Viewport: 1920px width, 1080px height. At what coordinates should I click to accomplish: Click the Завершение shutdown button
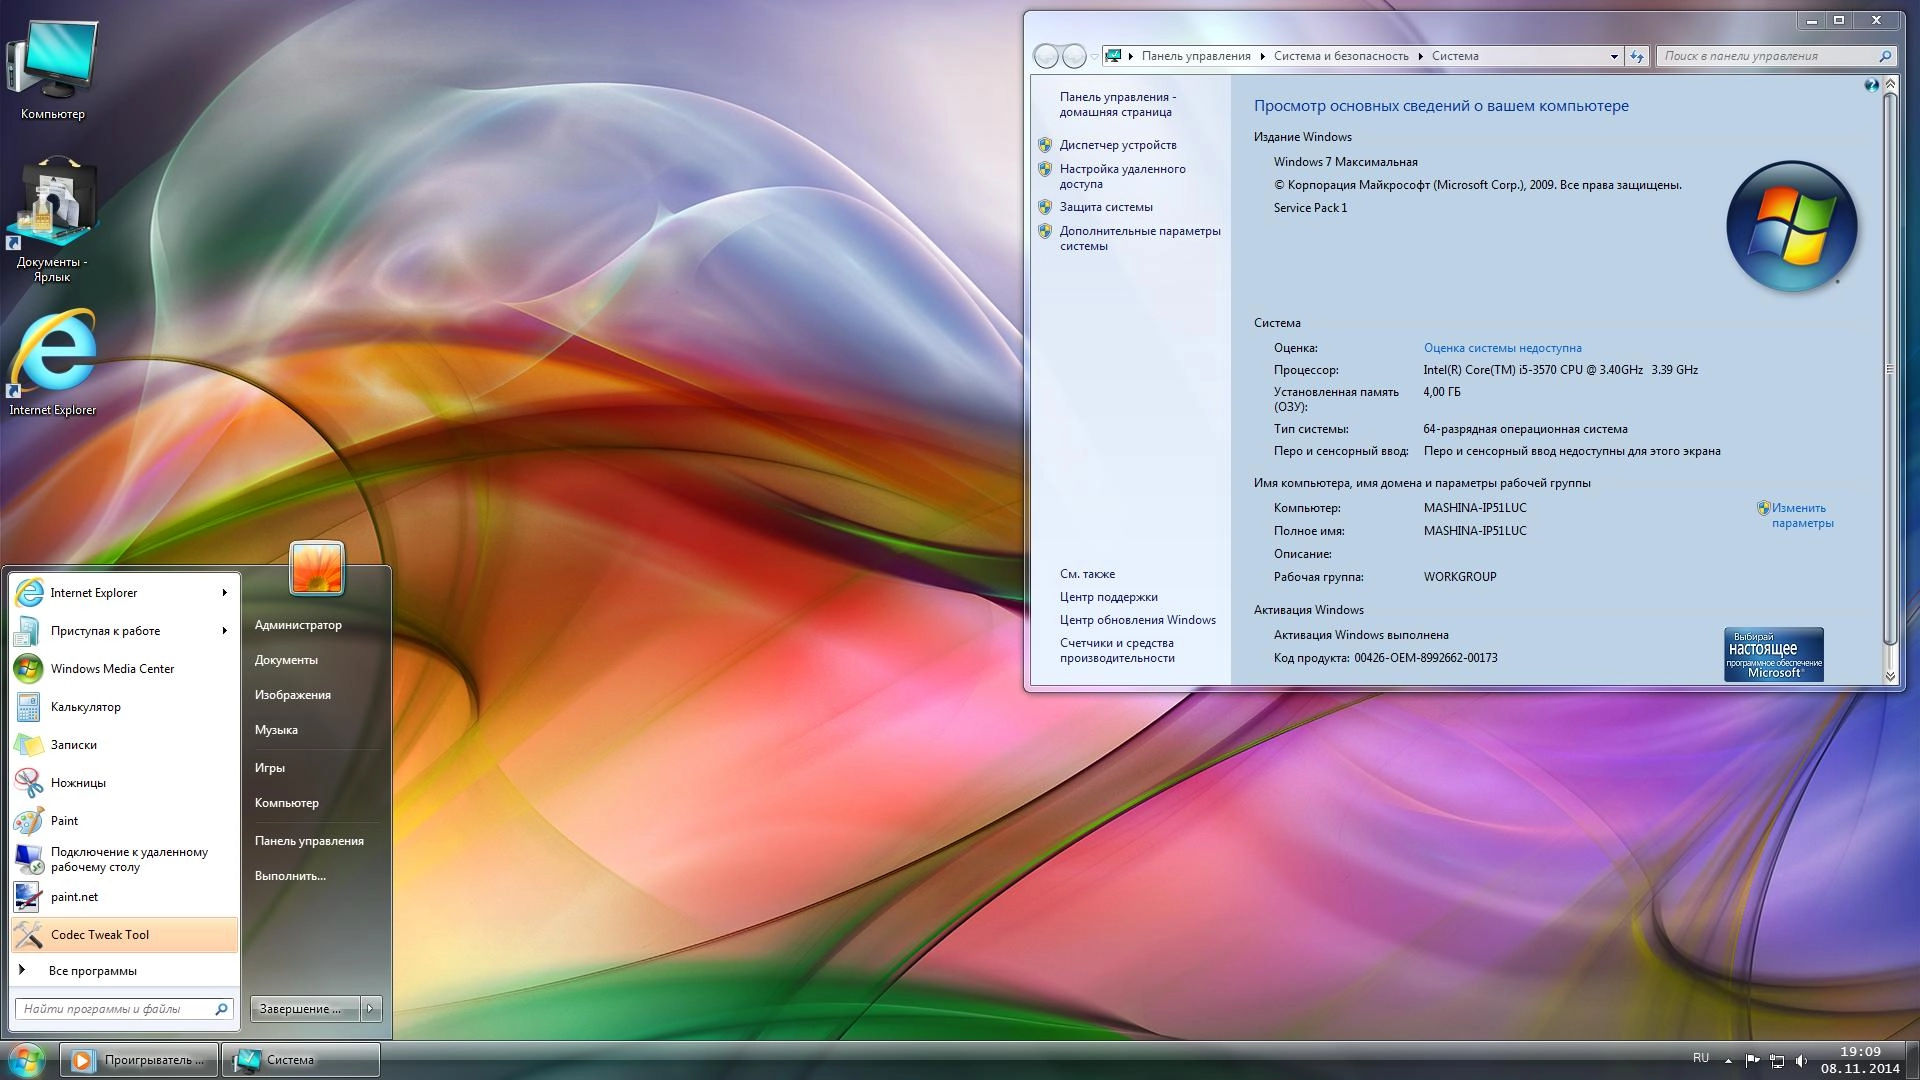coord(304,1008)
